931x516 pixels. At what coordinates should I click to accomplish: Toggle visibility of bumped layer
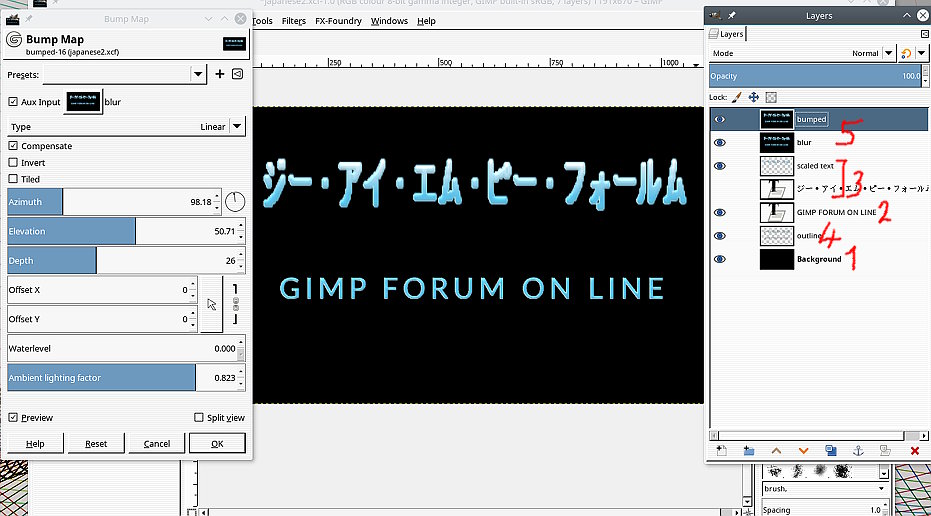(x=720, y=119)
